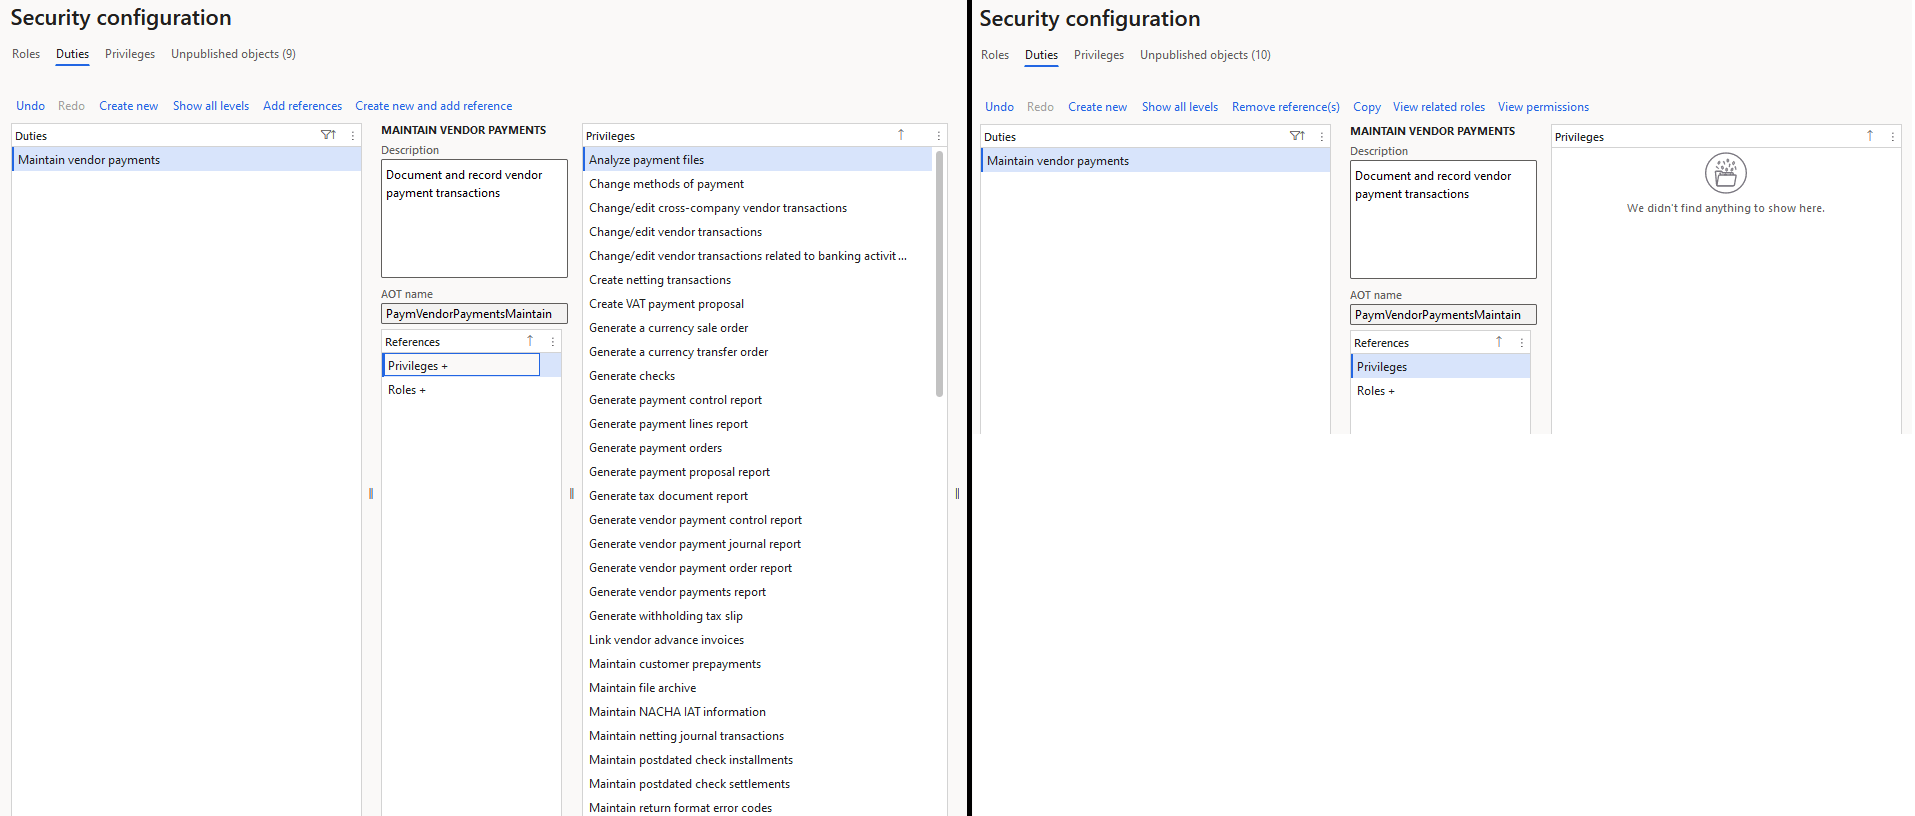Select Link vendor advance invoices privilege

[757, 640]
